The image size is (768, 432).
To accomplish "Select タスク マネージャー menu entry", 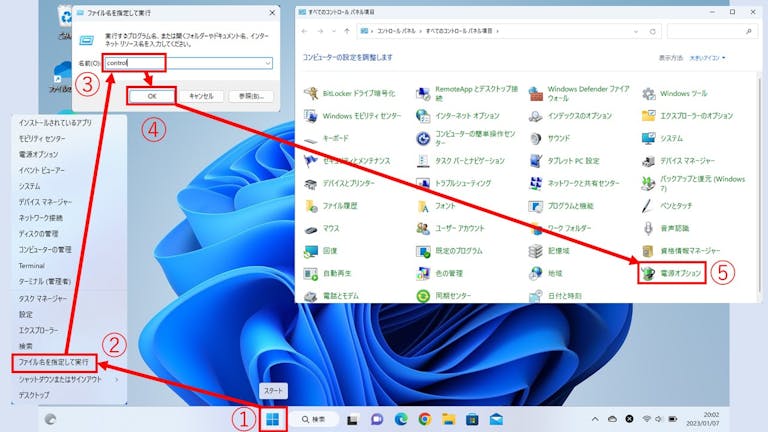I will tap(43, 298).
